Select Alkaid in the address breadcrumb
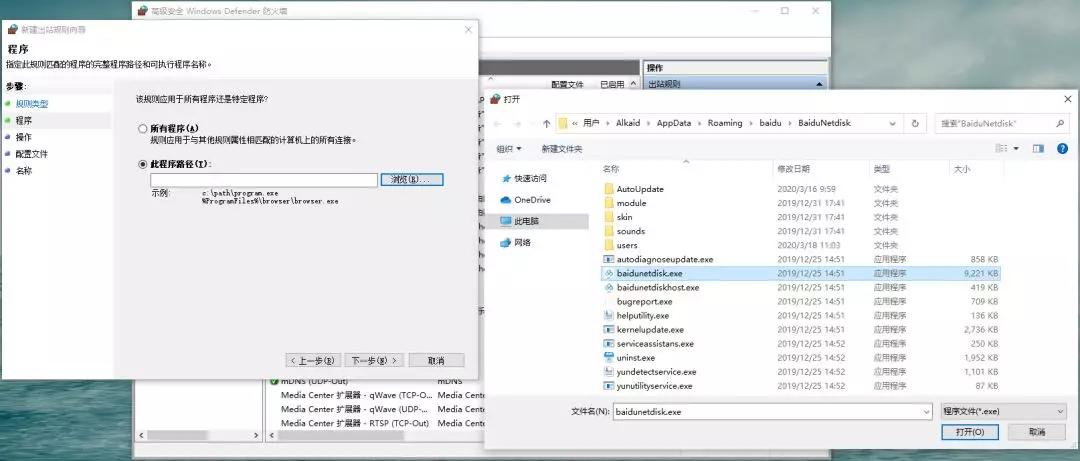1080x461 pixels. click(627, 123)
